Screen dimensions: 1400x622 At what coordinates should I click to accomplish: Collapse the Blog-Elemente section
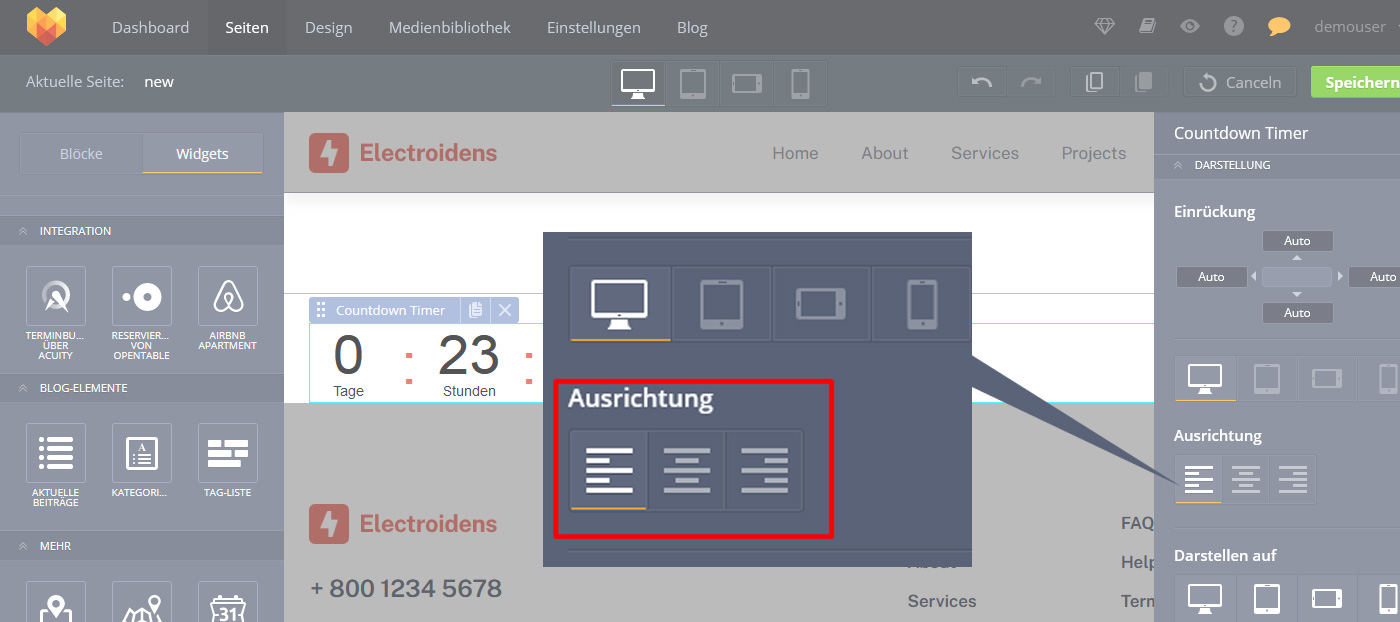[23, 388]
